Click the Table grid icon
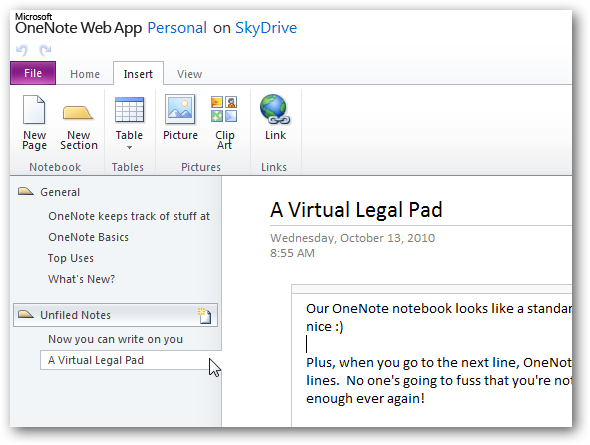 (x=129, y=110)
